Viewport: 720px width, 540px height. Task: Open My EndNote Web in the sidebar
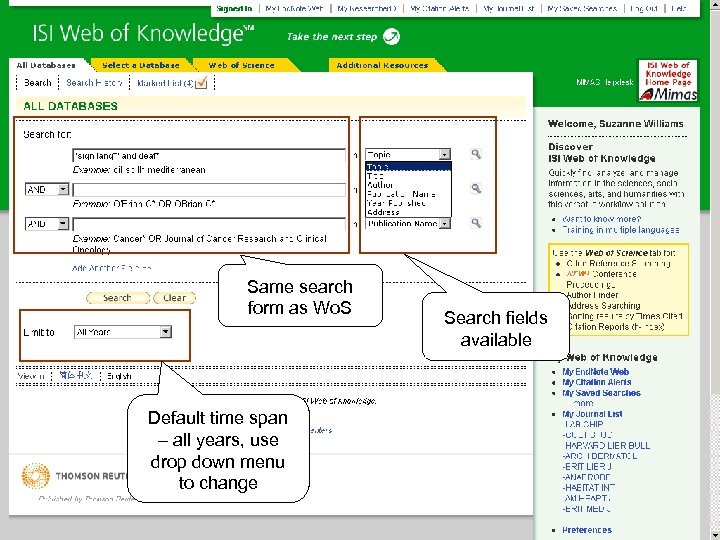click(x=596, y=372)
